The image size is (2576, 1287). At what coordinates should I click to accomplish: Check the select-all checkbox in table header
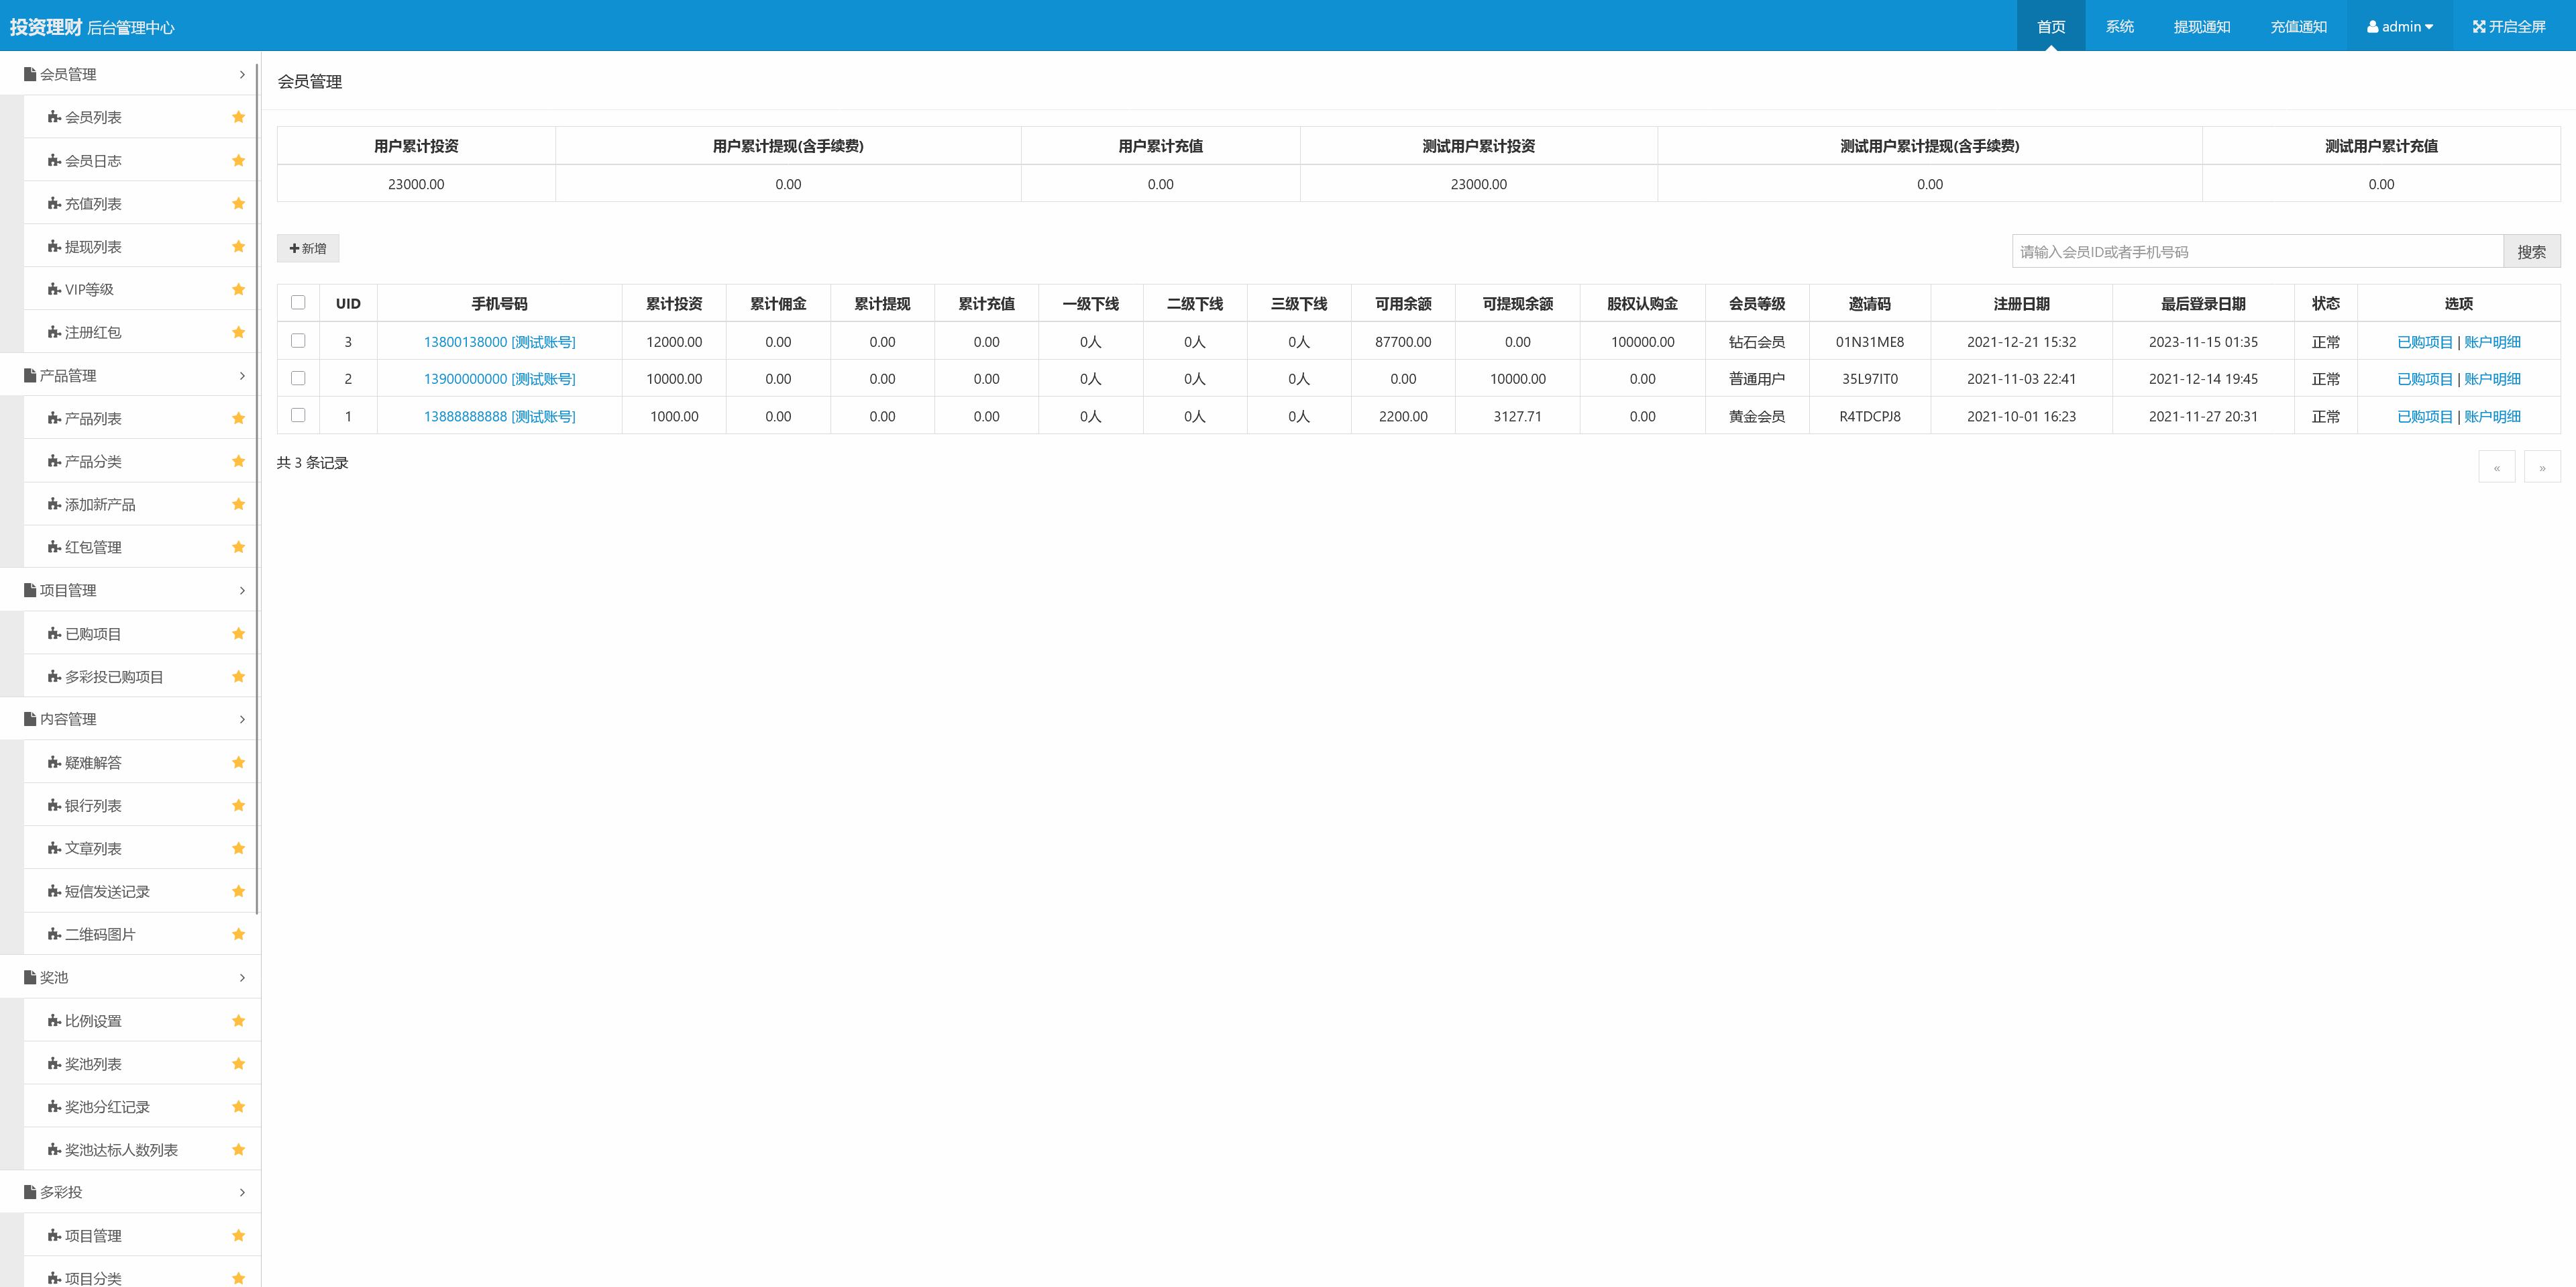click(x=298, y=302)
